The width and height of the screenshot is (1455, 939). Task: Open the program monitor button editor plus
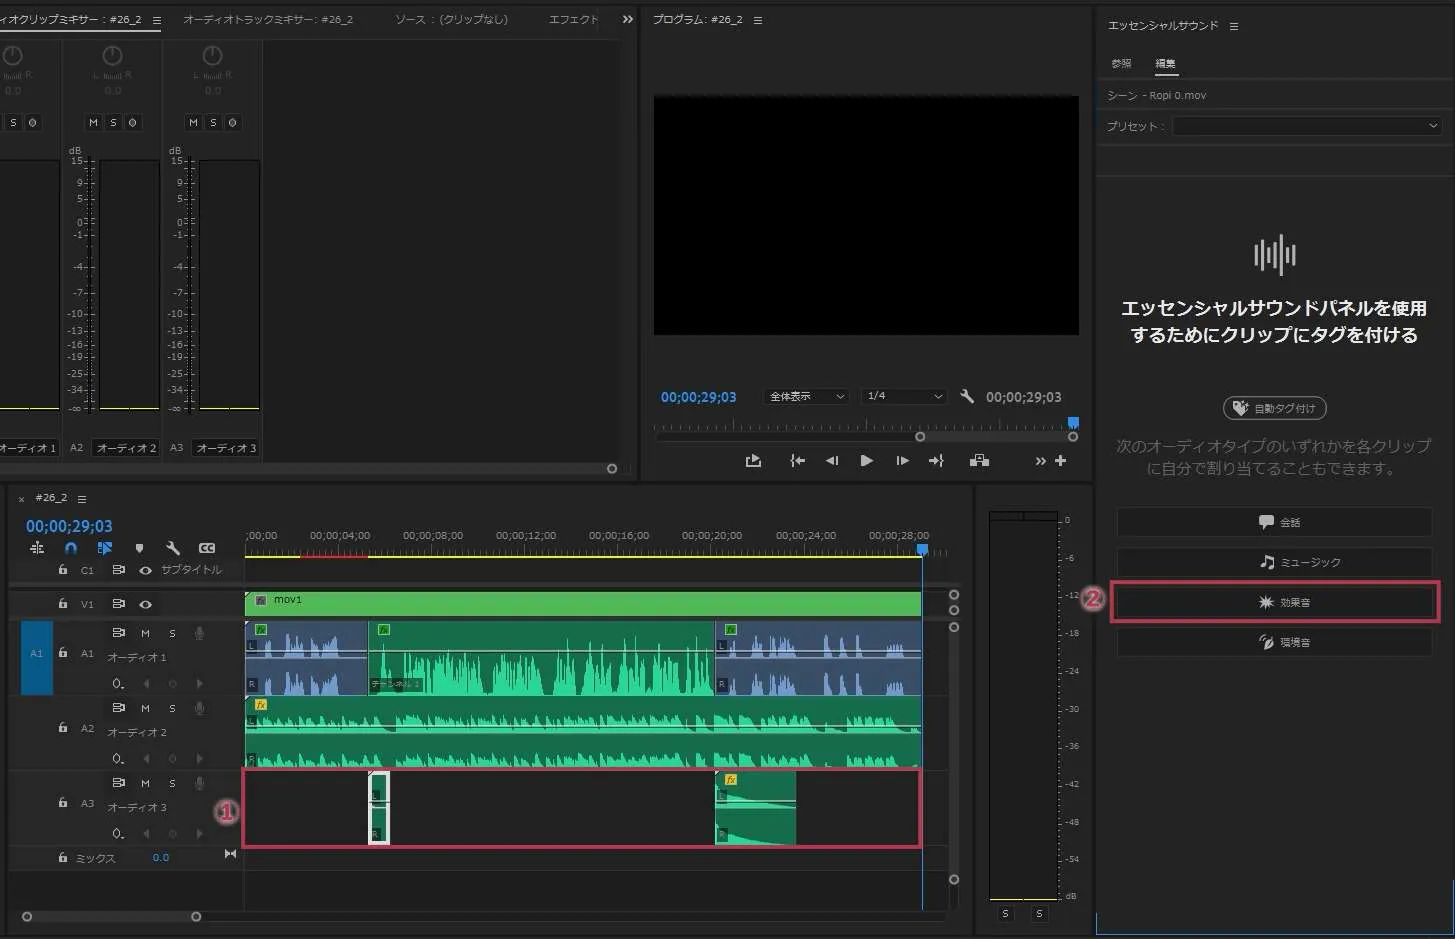[1061, 461]
